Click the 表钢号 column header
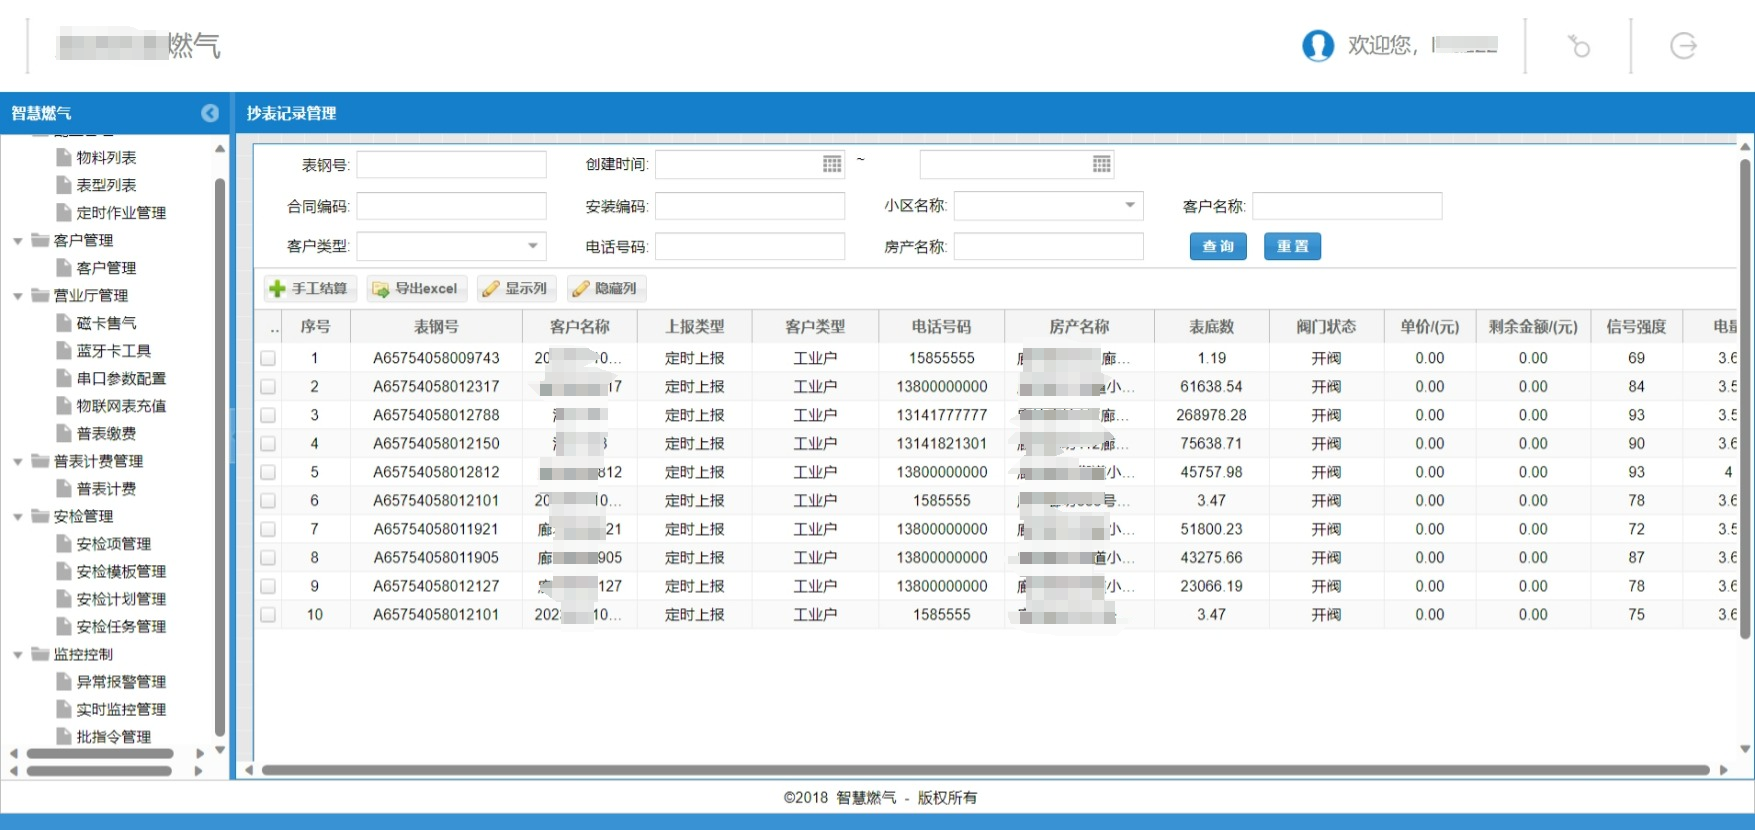The image size is (1755, 830). 436,327
